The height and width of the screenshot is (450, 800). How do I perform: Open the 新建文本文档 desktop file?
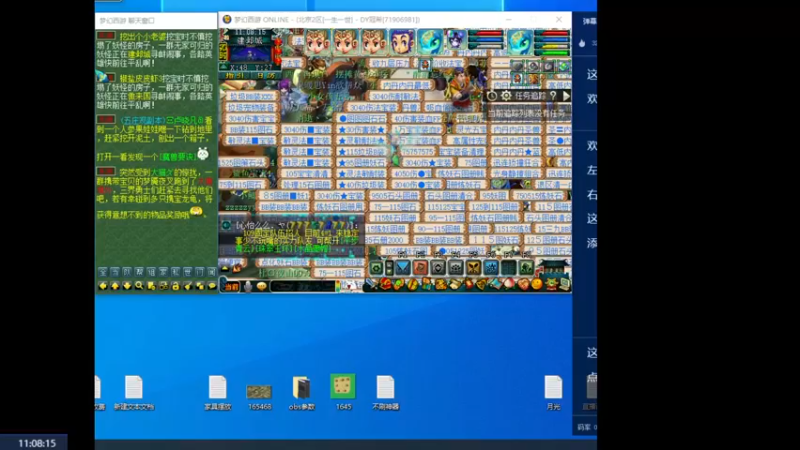point(134,393)
